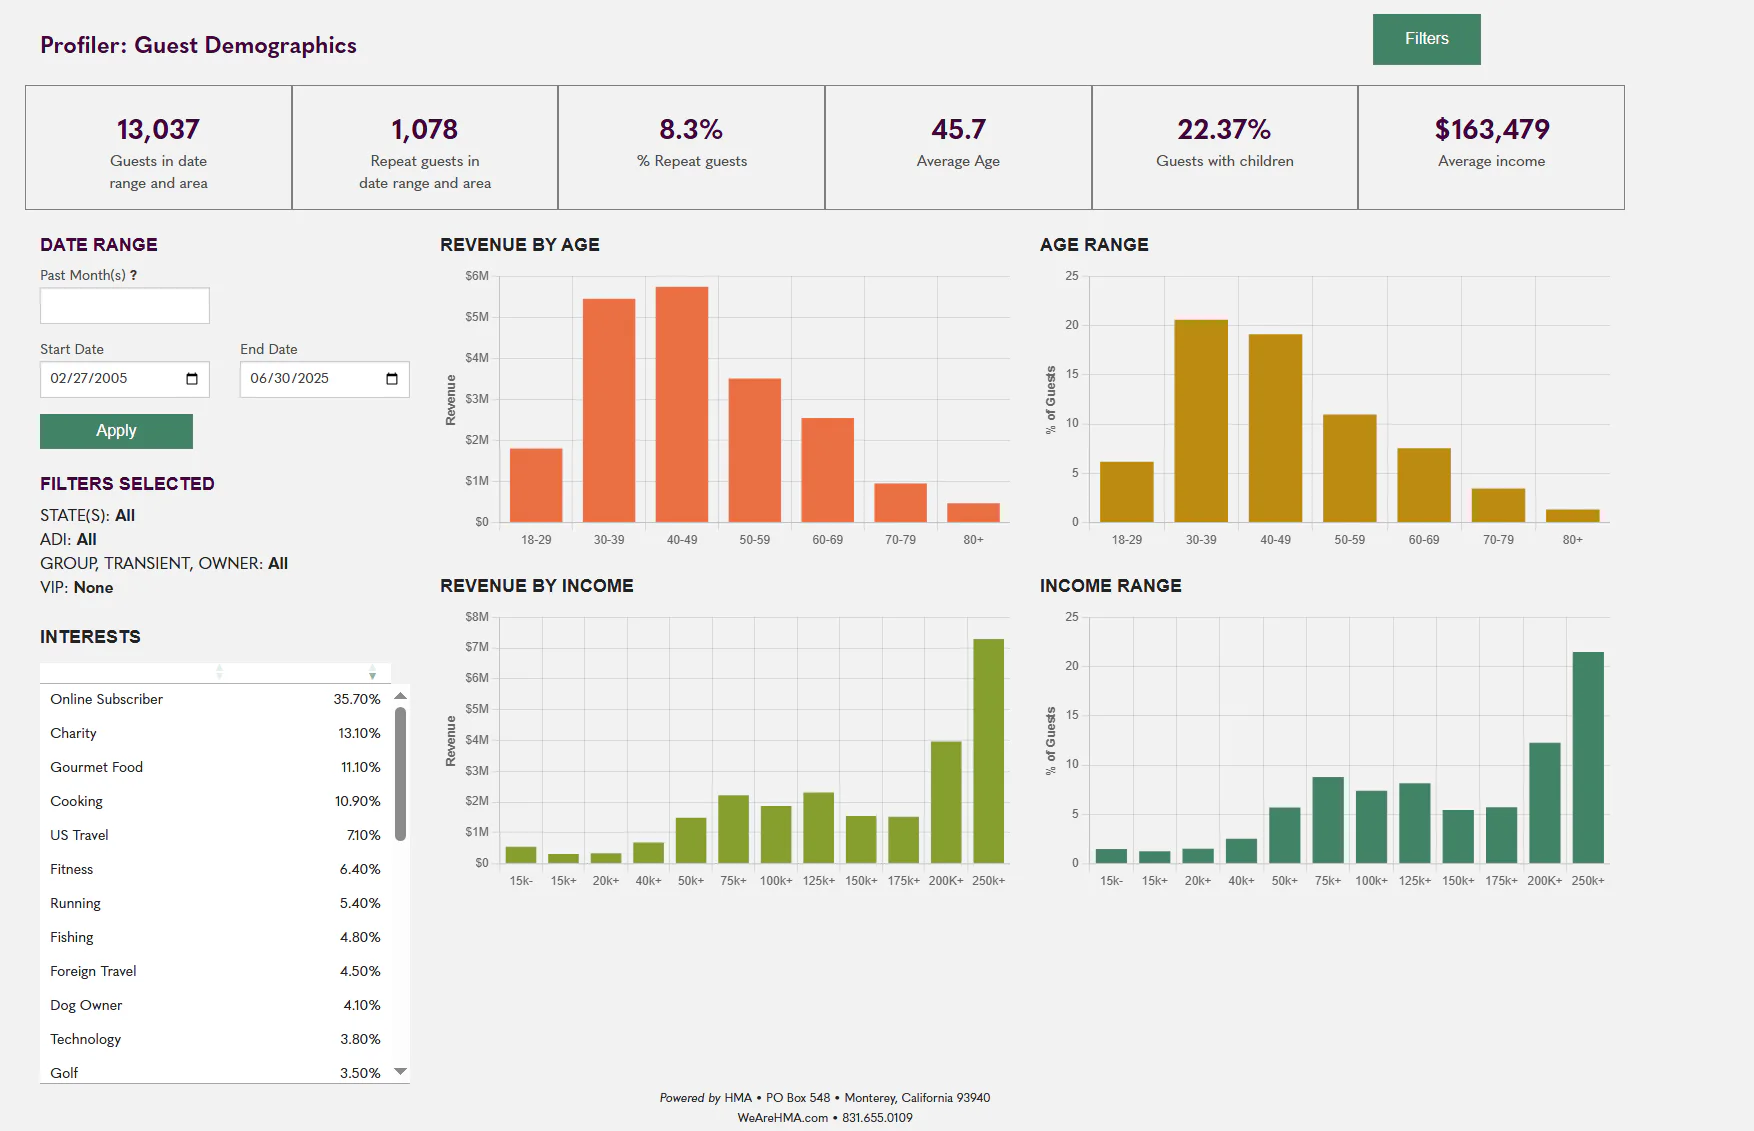The width and height of the screenshot is (1754, 1131).
Task: Click the 8.3% repeat guests stat card
Action: 691,147
